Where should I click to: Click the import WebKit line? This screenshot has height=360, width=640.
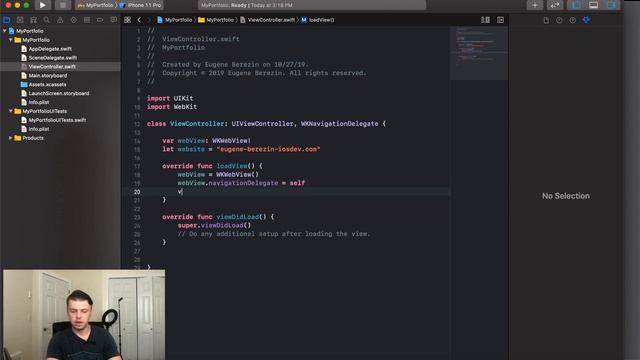point(172,107)
